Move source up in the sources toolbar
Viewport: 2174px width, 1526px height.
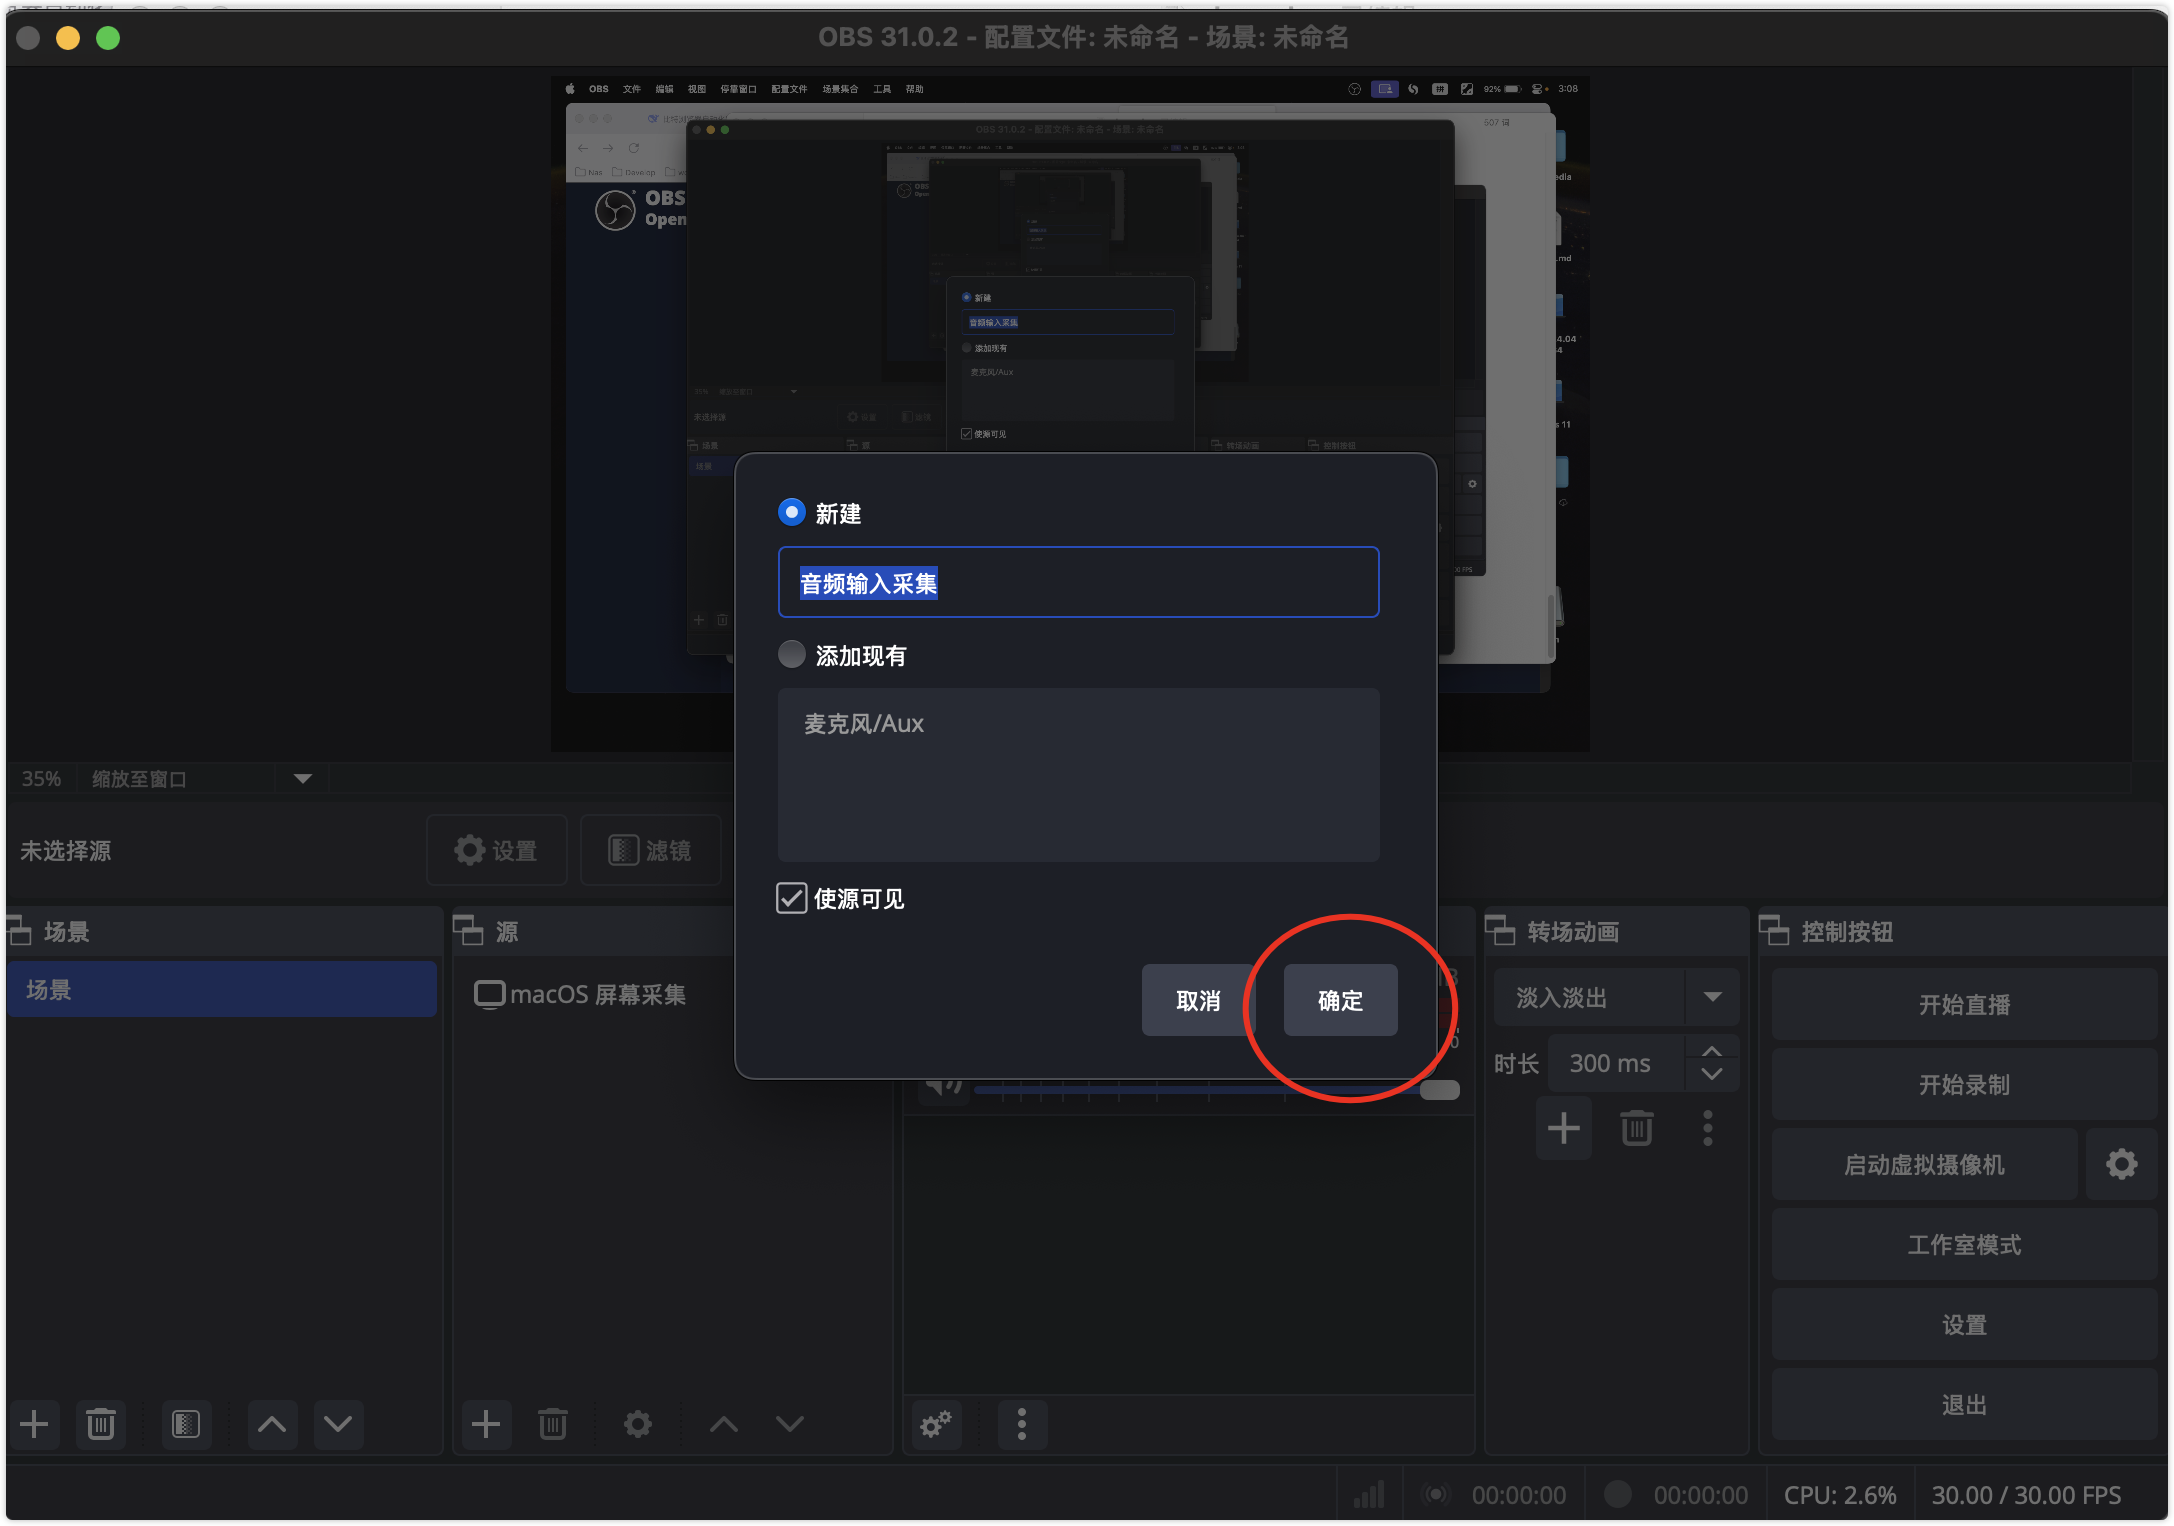tap(724, 1424)
